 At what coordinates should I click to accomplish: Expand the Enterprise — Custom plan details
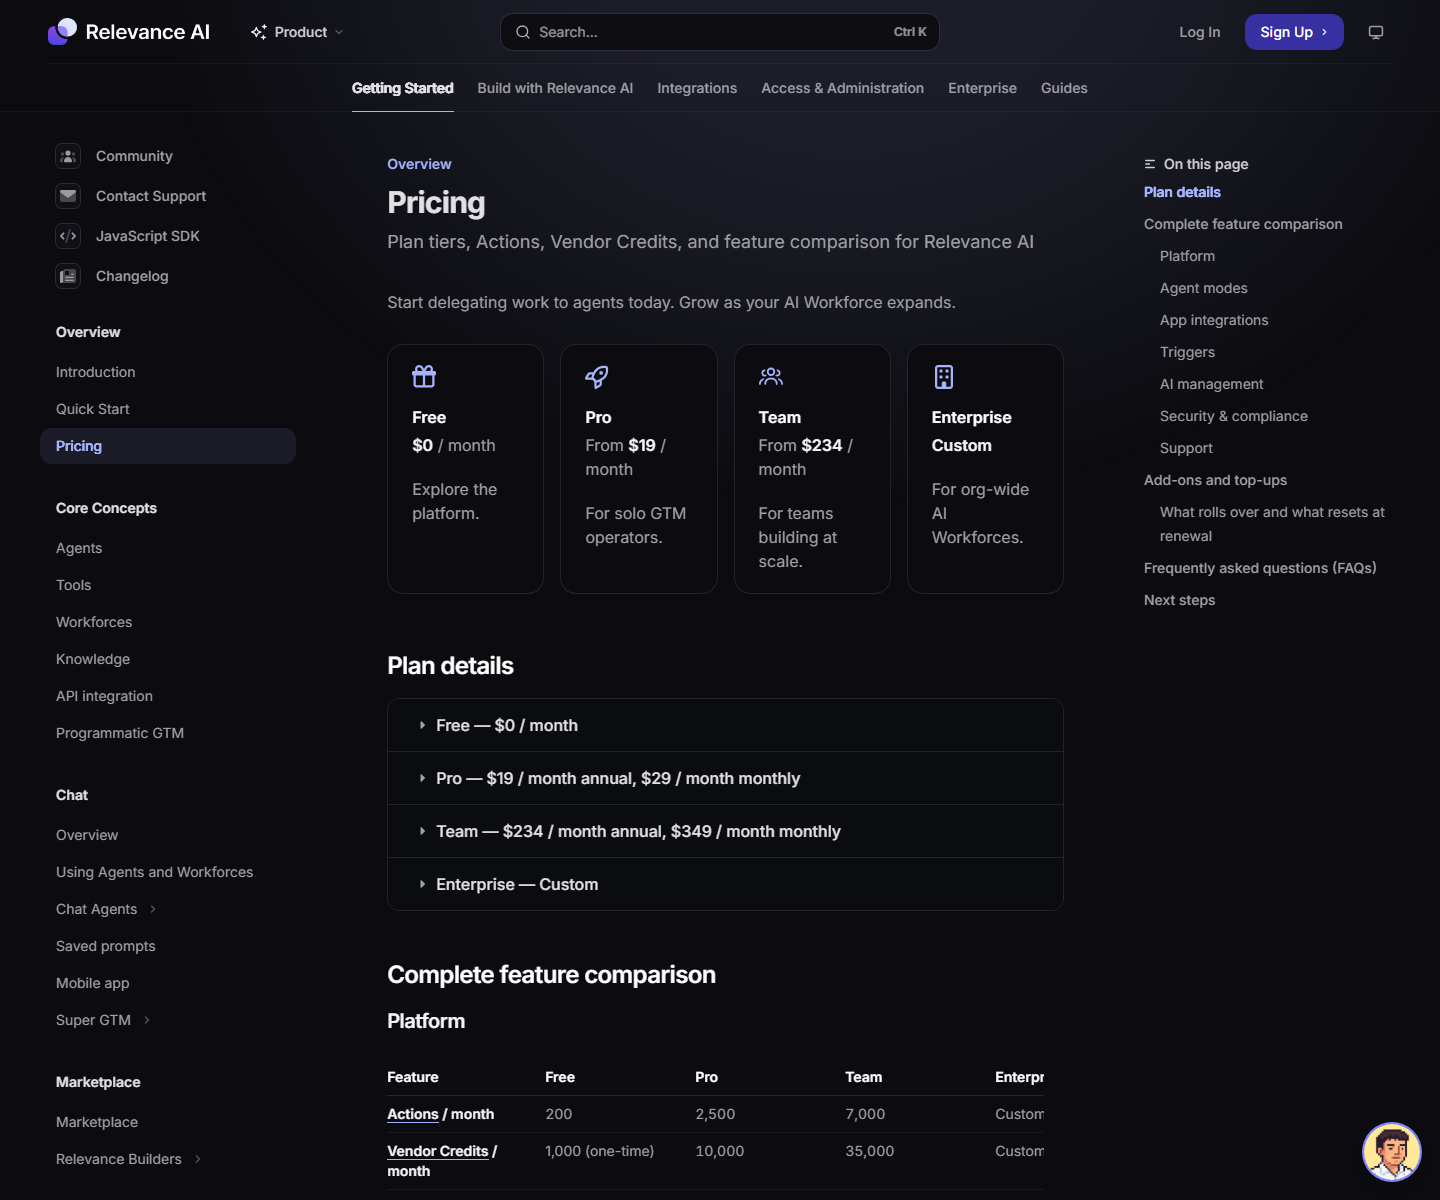click(x=725, y=884)
